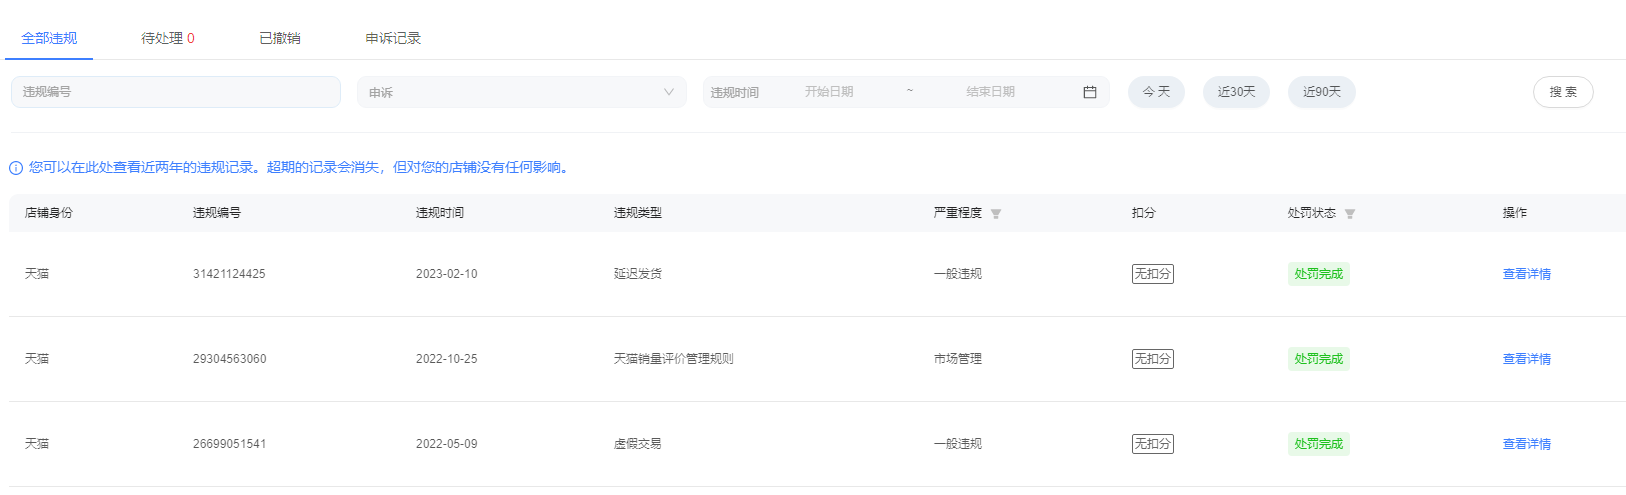
Task: Click the 开始日期 date field
Action: click(829, 92)
